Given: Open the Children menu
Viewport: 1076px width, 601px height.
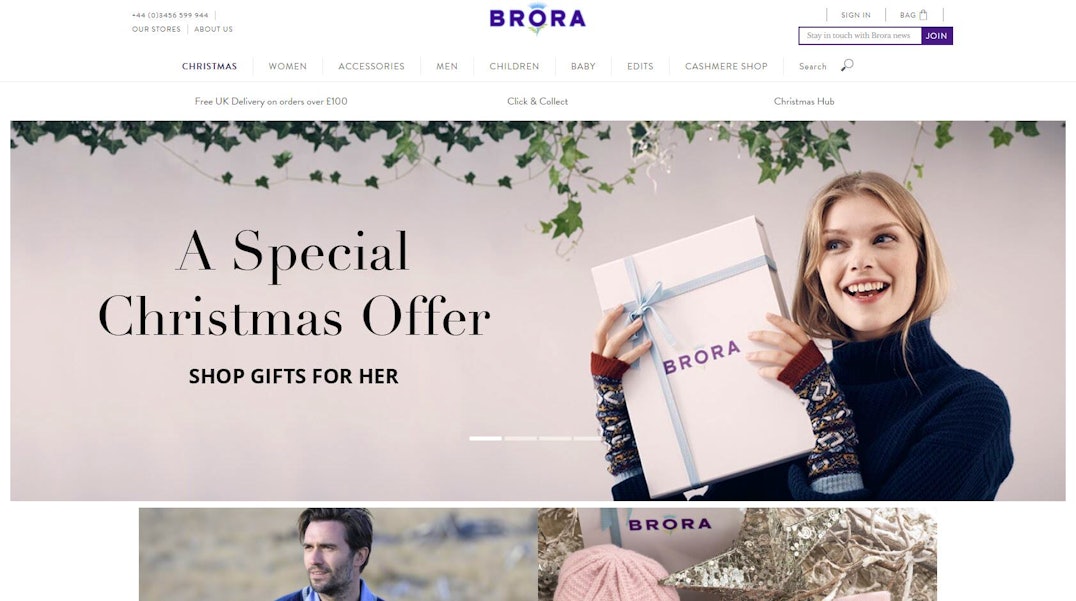Looking at the screenshot, I should pos(514,67).
